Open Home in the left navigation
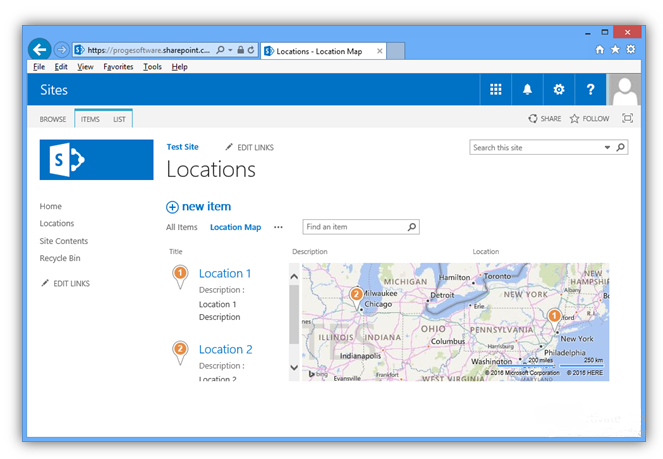This screenshot has width=663, height=459. coord(51,206)
